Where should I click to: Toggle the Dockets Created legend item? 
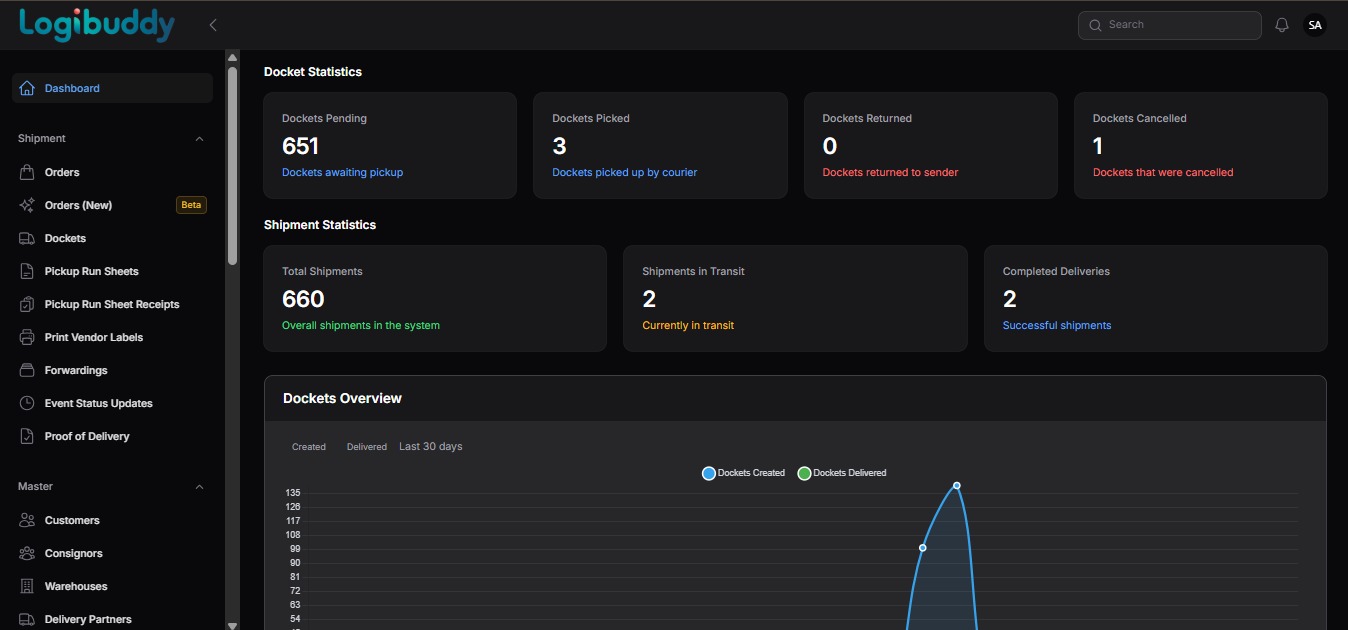point(743,473)
